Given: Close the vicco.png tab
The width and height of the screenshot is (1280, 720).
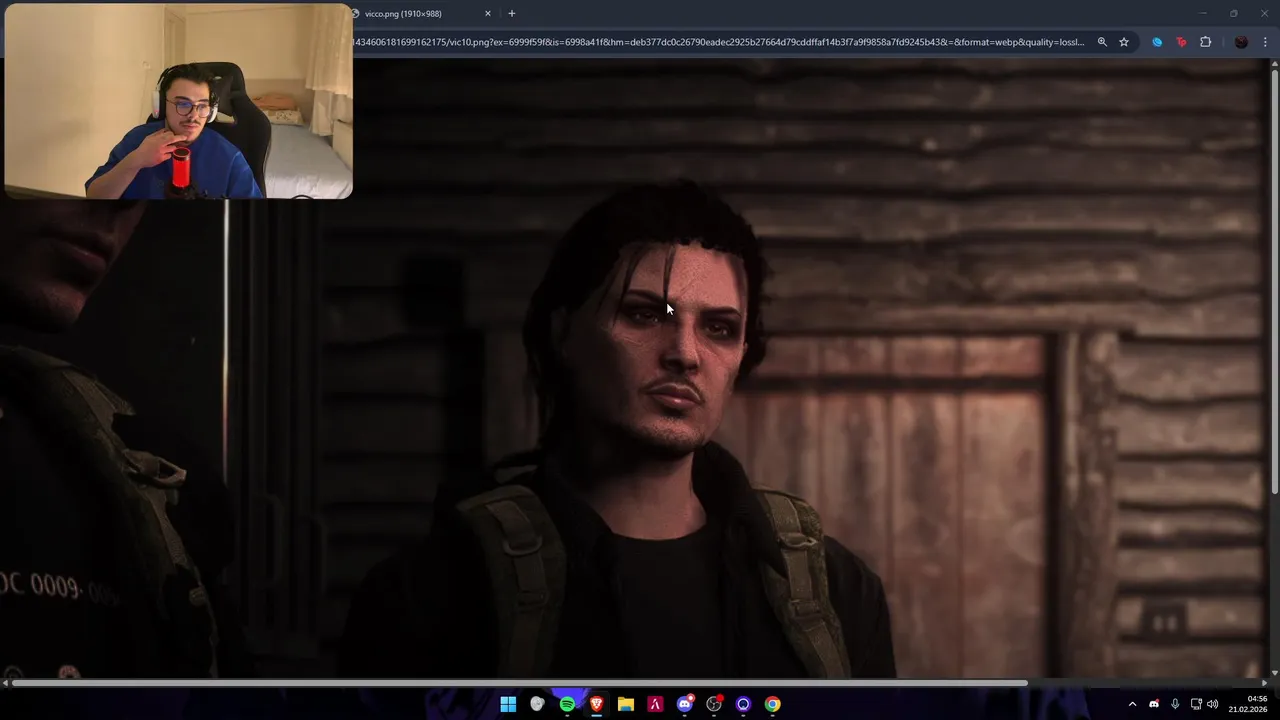Looking at the screenshot, I should [x=488, y=14].
